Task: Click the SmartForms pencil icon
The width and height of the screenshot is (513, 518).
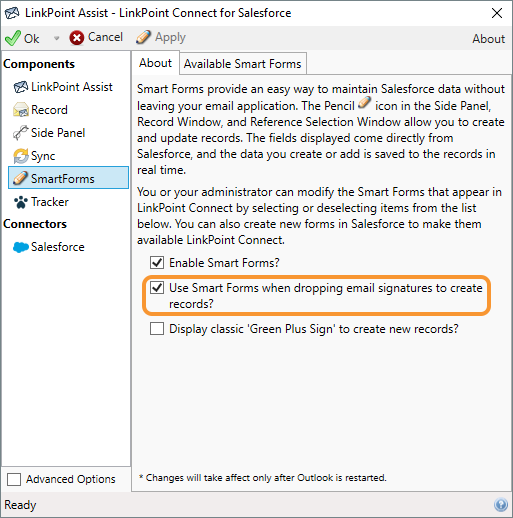Action: (20, 178)
